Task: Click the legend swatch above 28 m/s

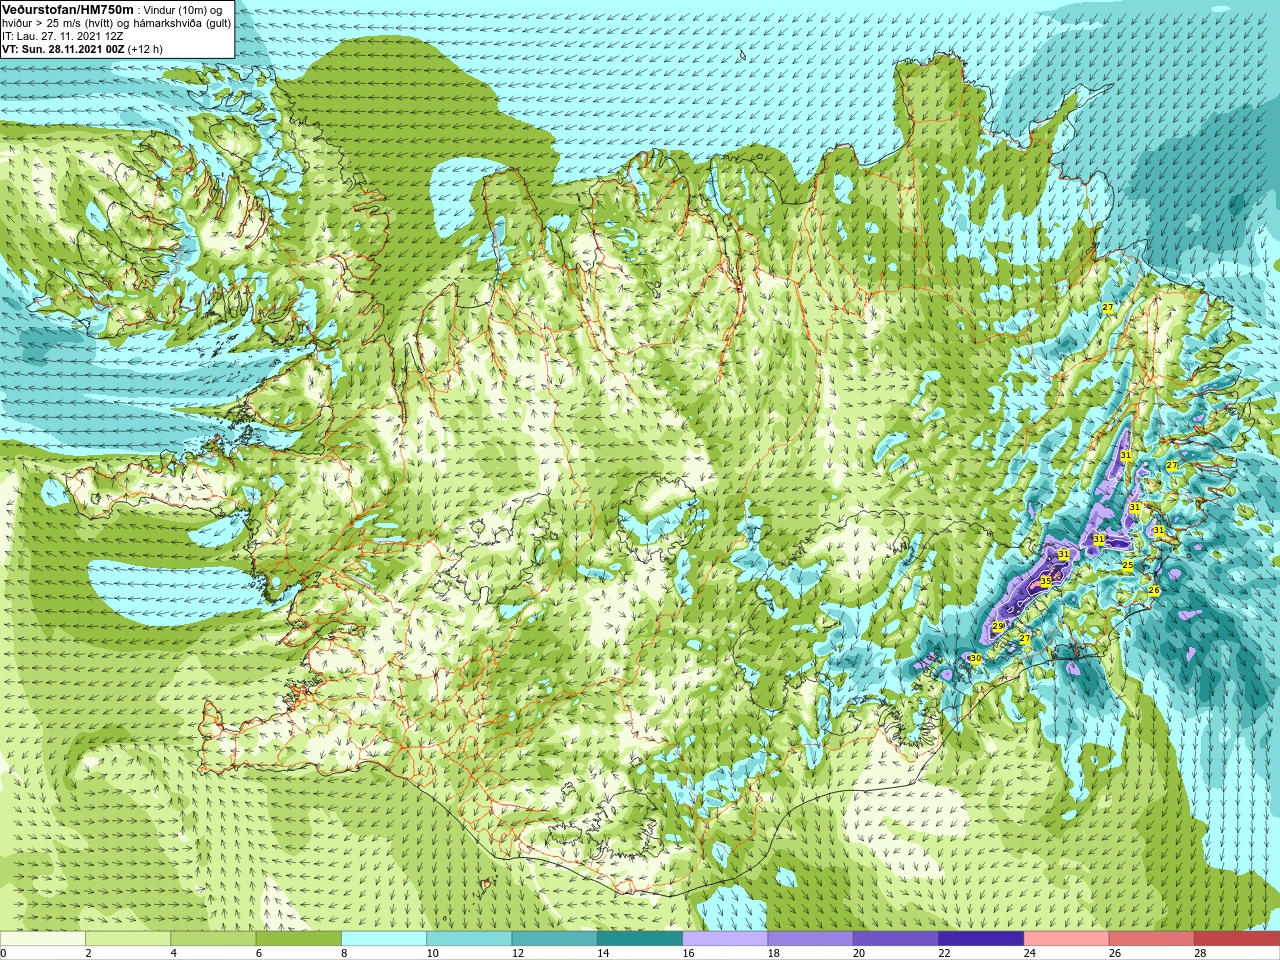Action: pos(1237,939)
